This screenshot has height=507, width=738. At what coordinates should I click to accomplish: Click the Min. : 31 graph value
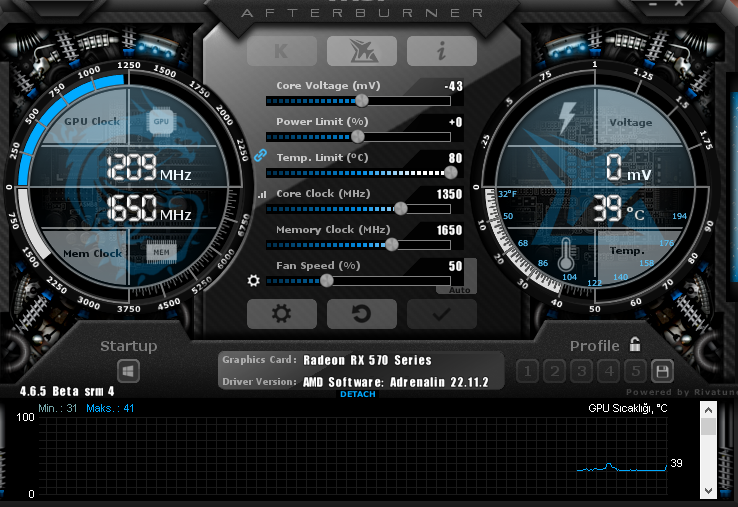(x=57, y=408)
